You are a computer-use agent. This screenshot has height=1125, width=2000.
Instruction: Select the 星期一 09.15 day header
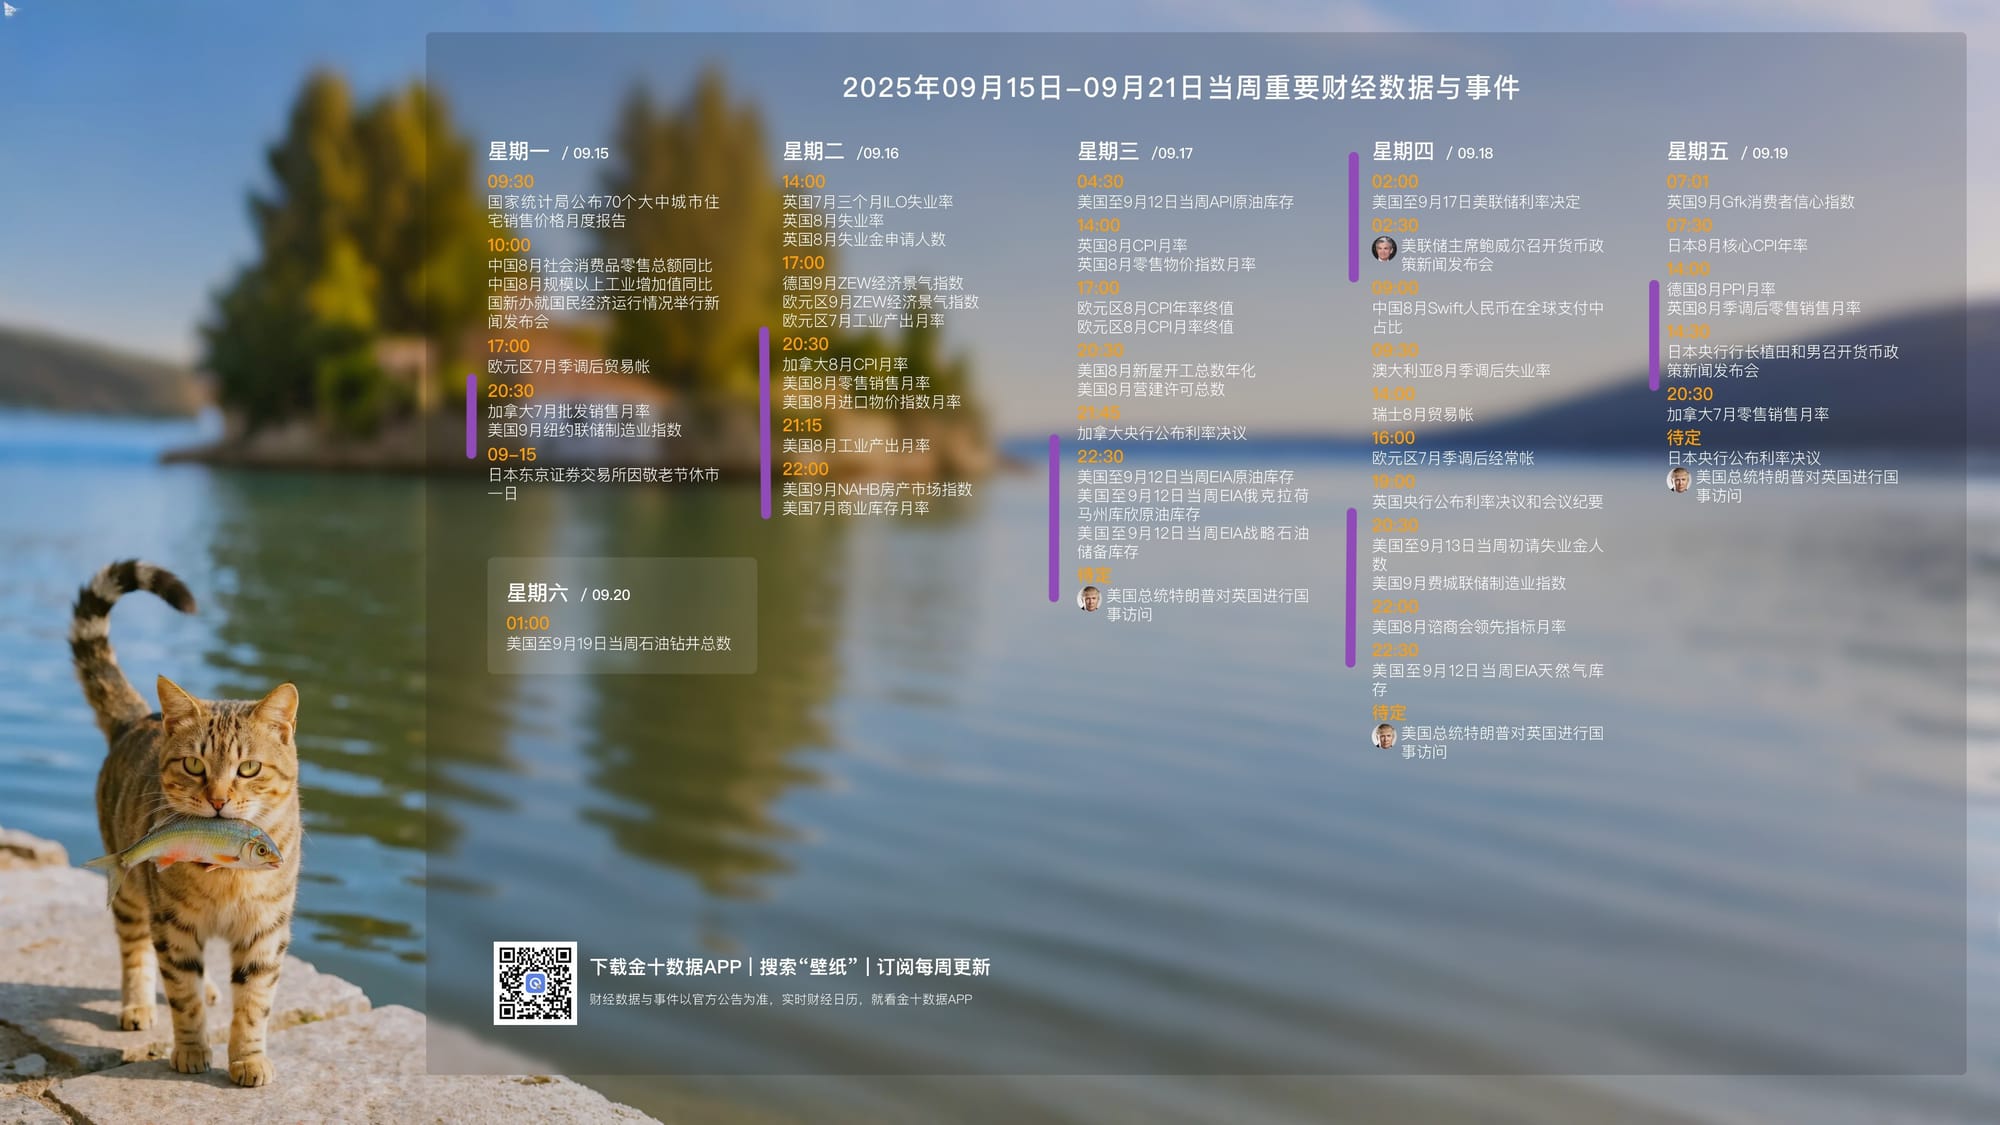point(547,152)
